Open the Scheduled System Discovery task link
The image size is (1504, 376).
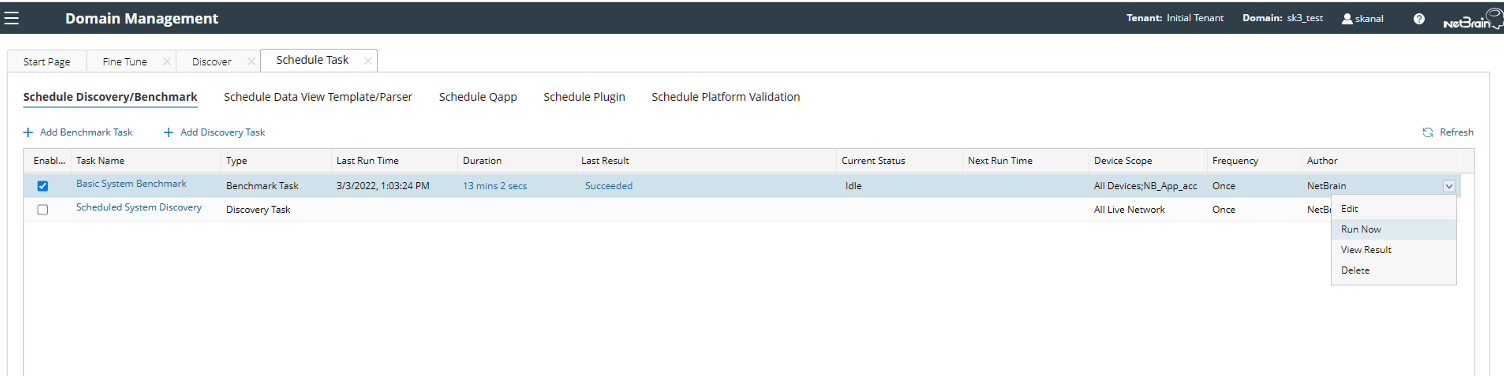tap(139, 208)
